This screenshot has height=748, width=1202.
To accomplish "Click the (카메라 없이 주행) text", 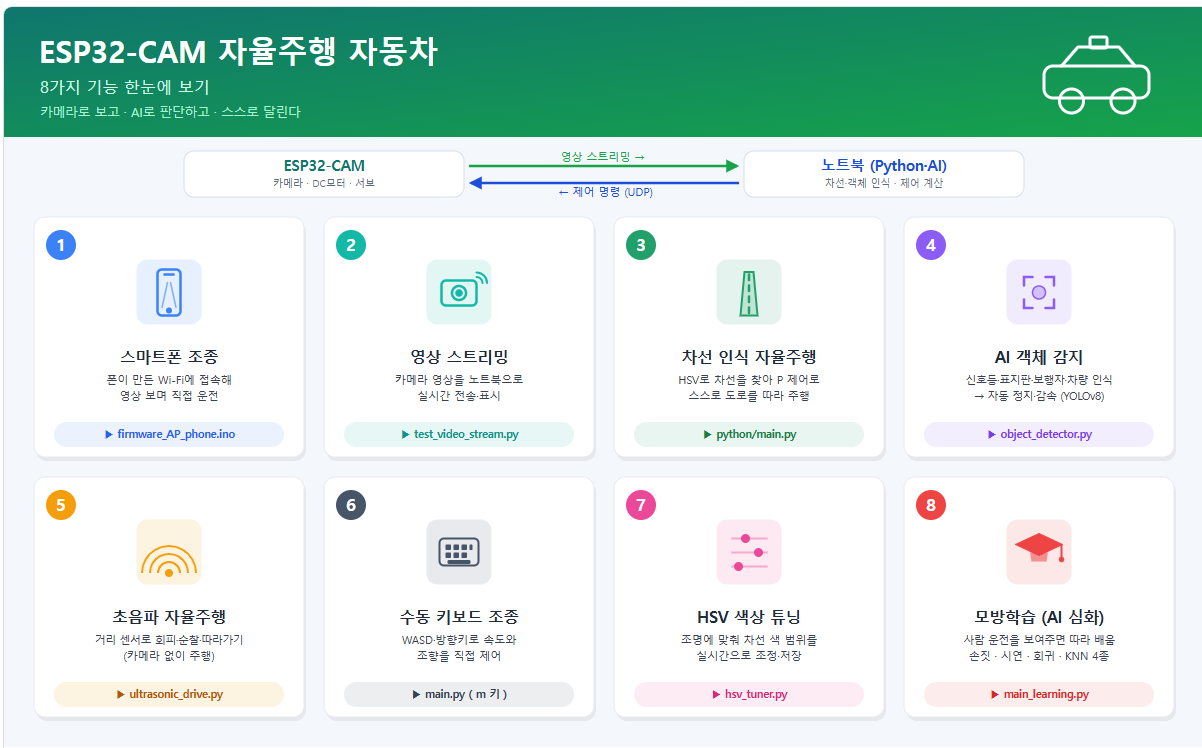I will [169, 656].
